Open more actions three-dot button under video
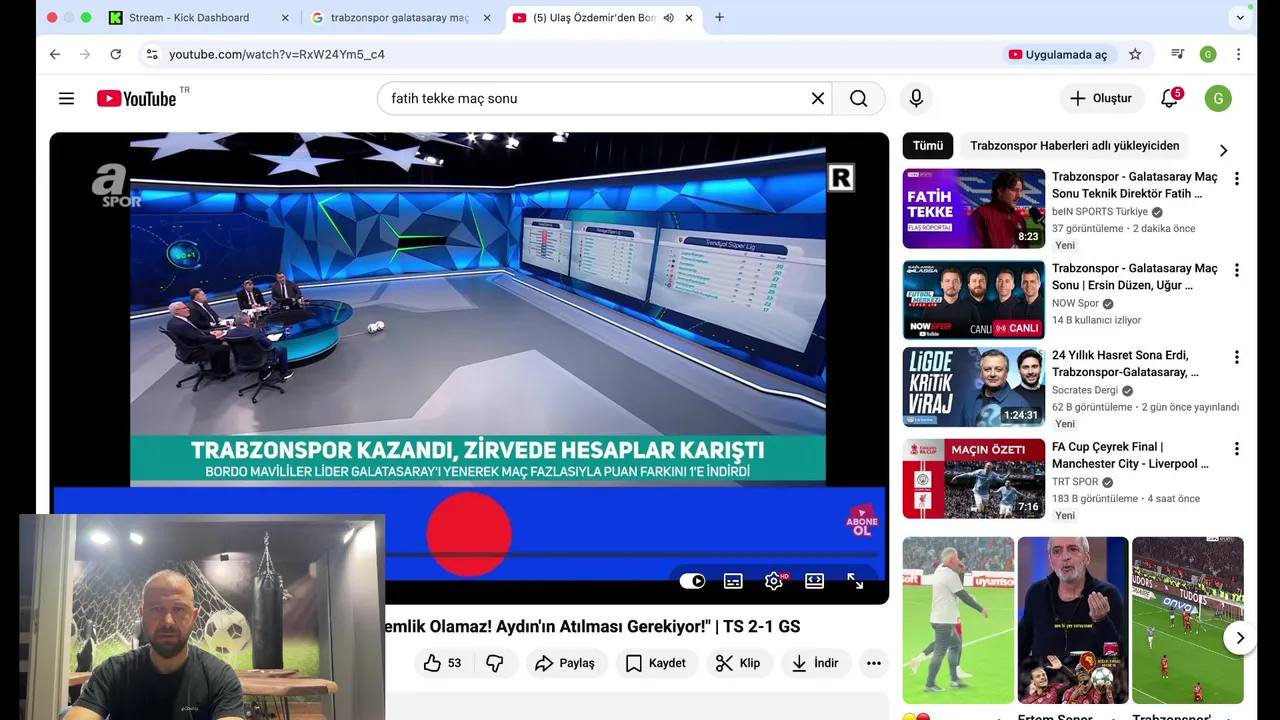This screenshot has height=720, width=1280. 873,663
